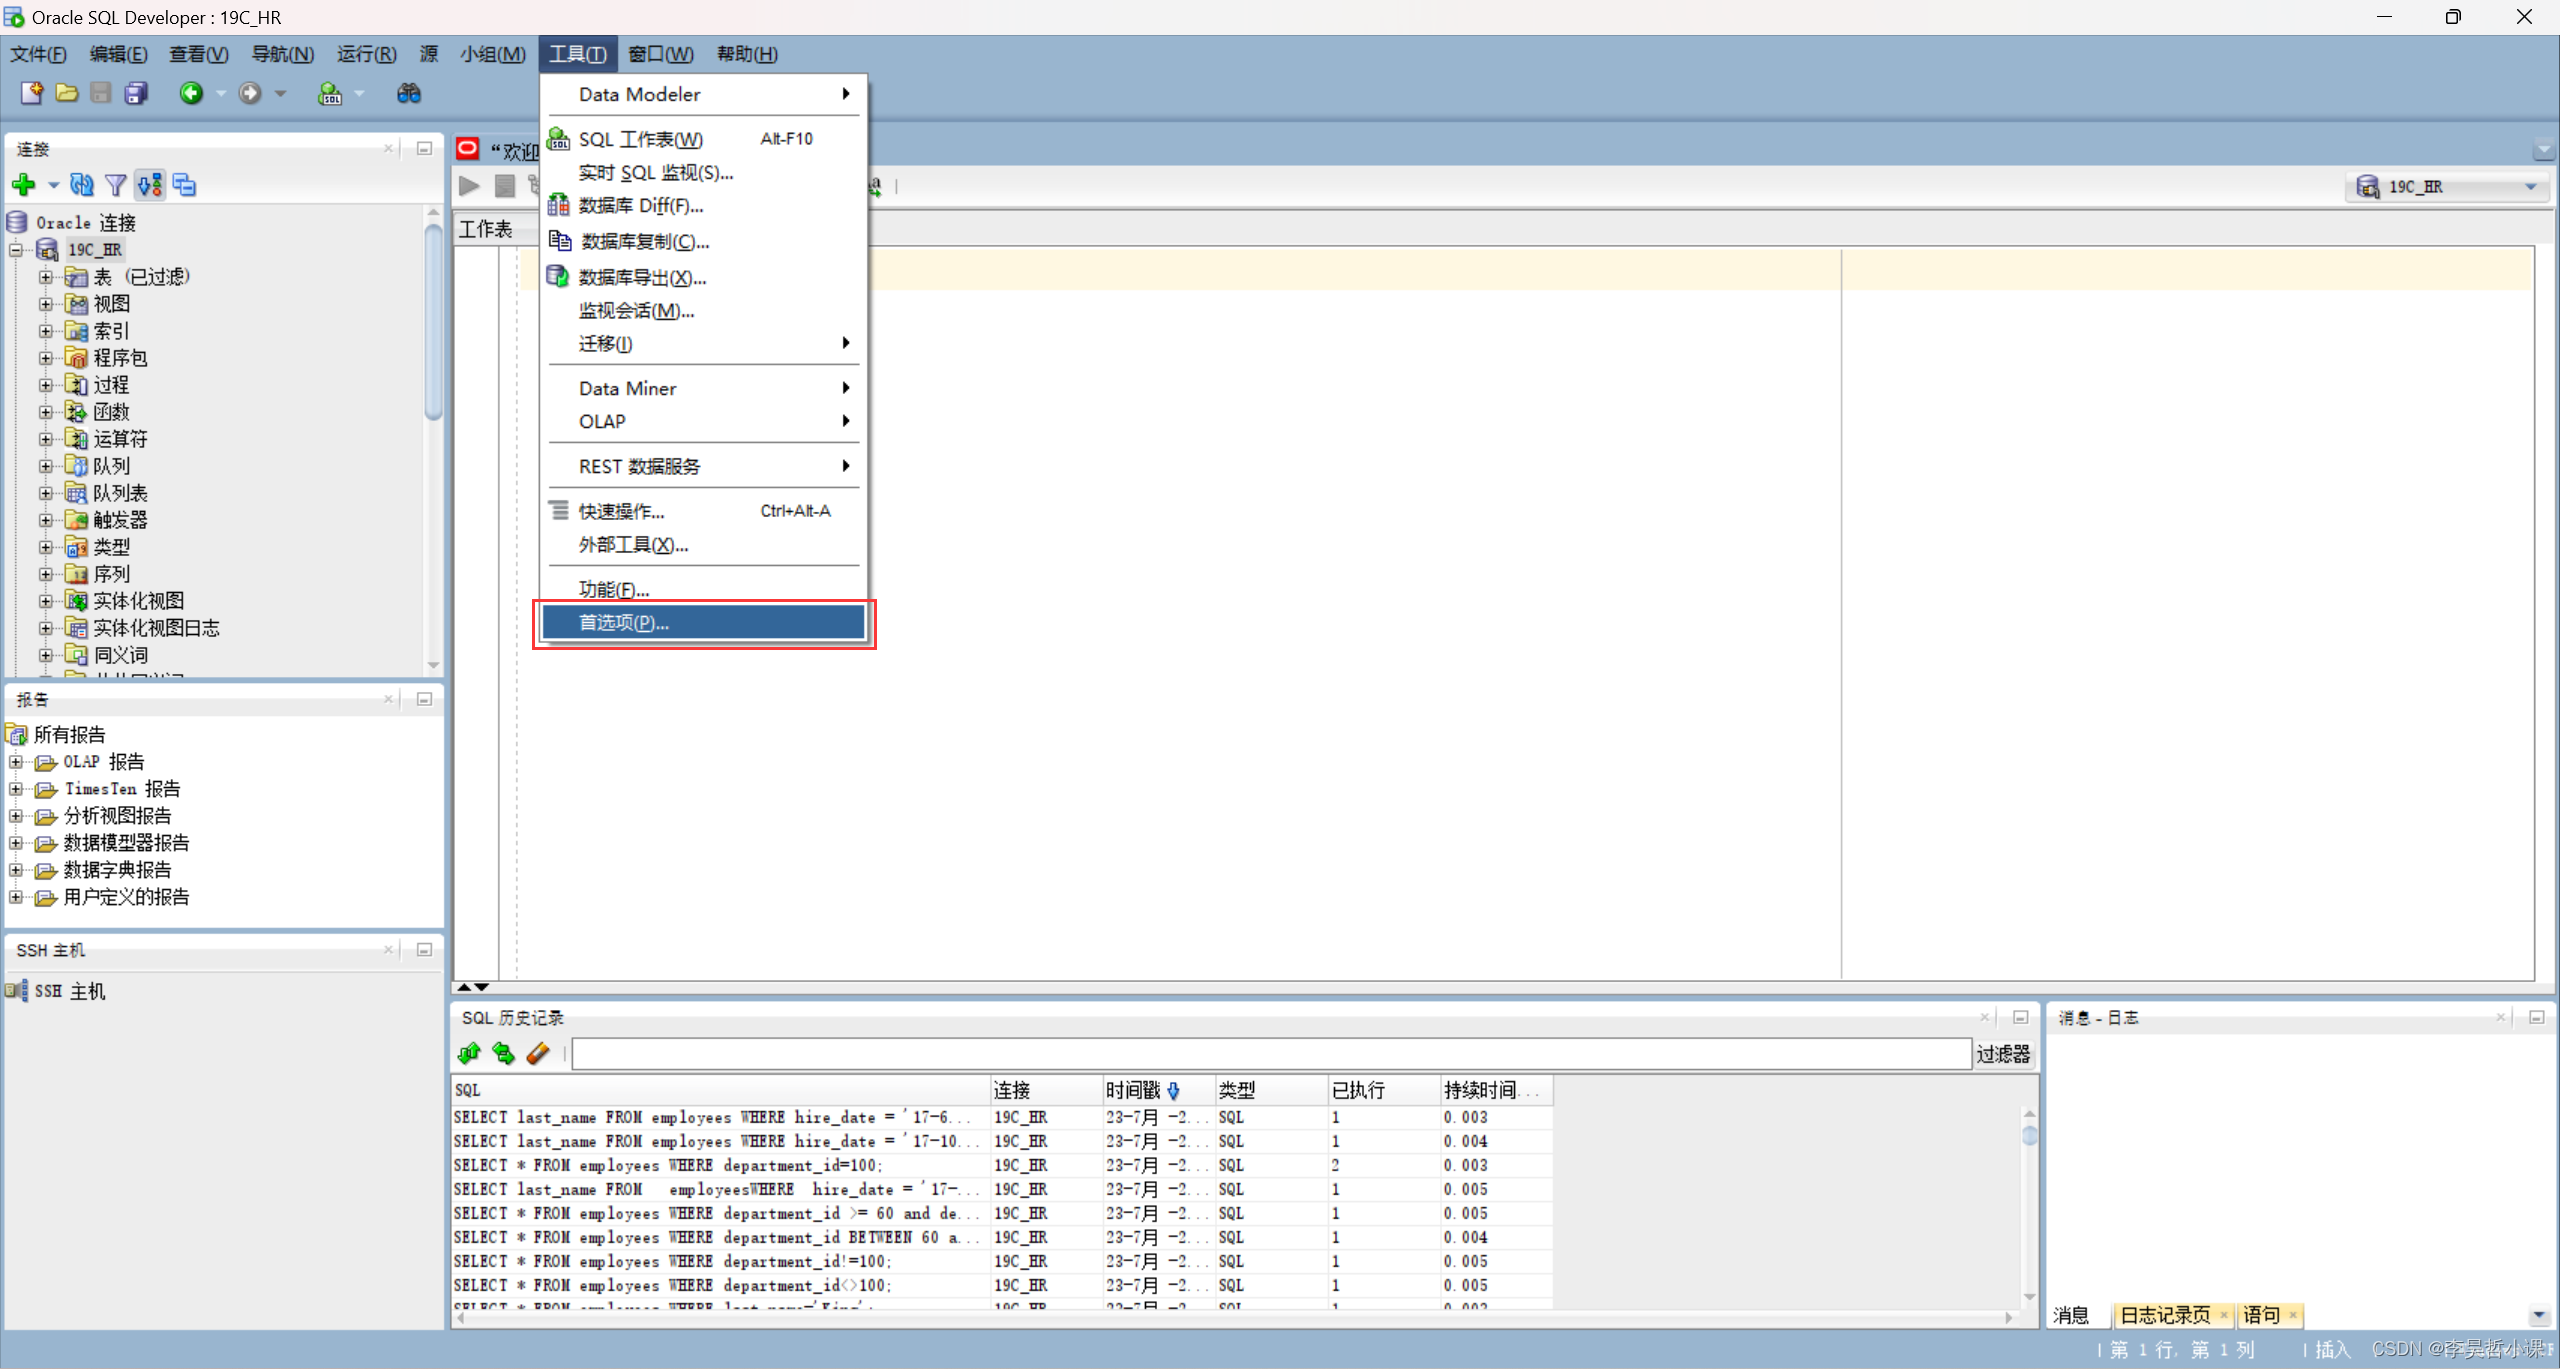Click the binoculars Find DB Object icon
2560x1369 pixels.
tap(409, 93)
